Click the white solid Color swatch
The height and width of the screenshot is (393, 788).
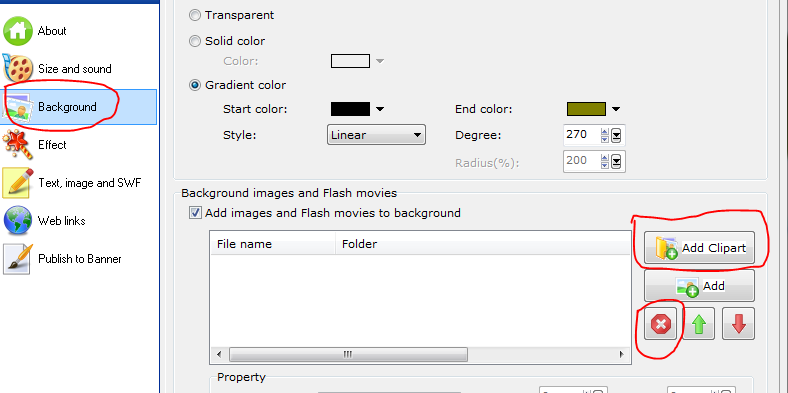[x=350, y=61]
